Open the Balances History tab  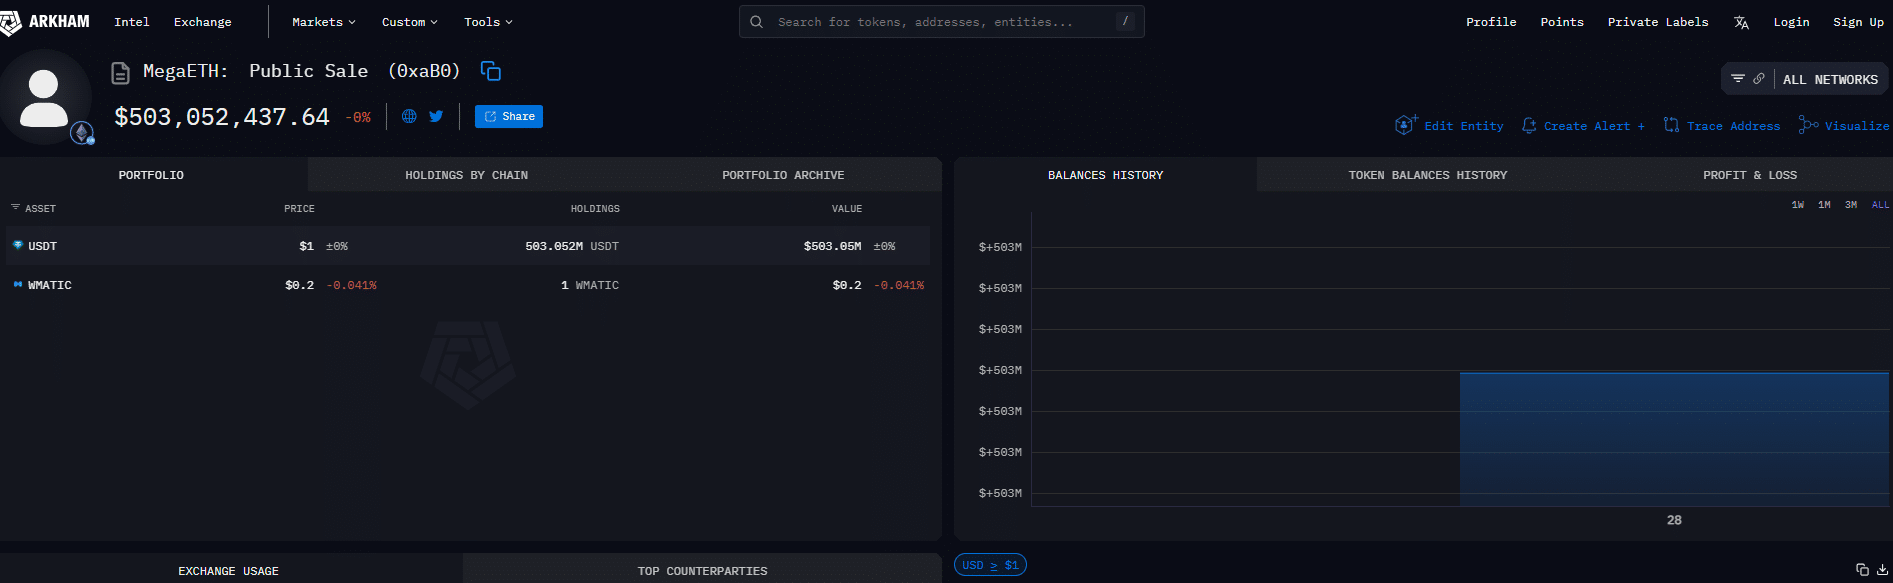coord(1105,175)
